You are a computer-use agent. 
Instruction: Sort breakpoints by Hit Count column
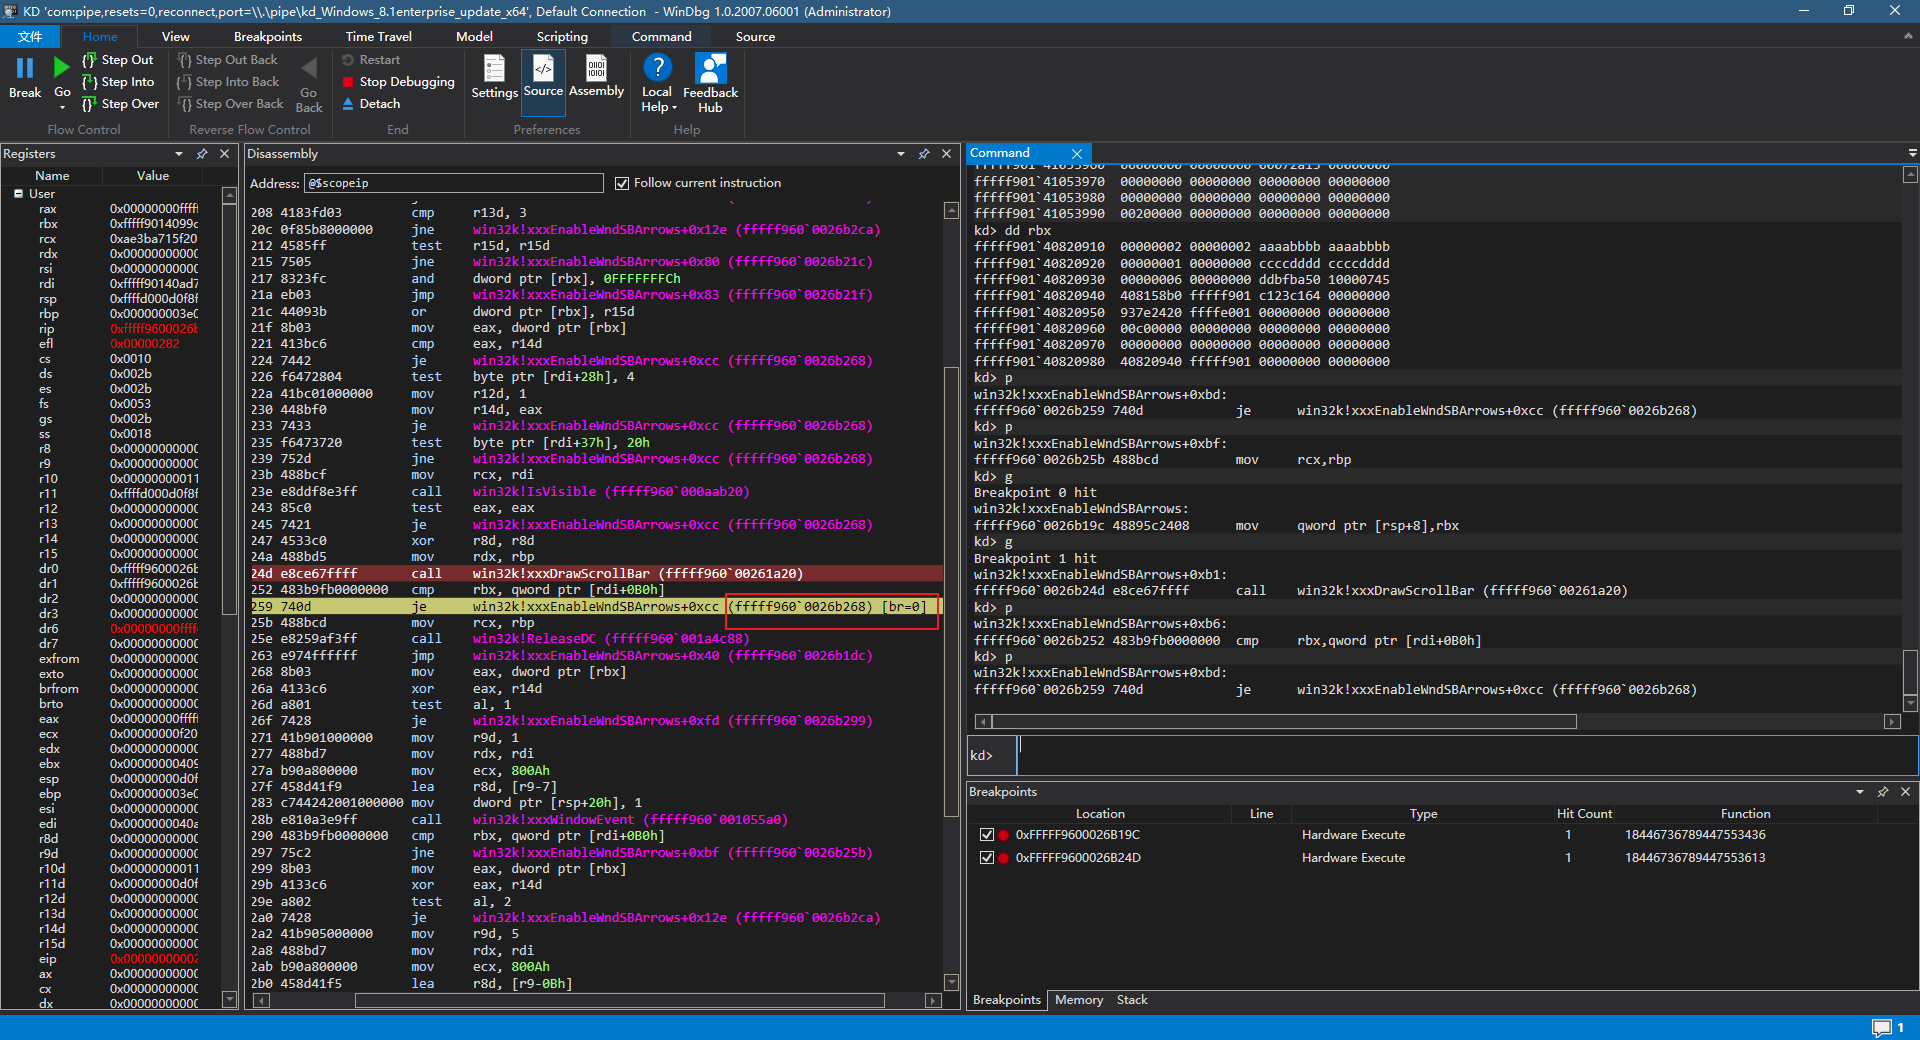(x=1584, y=814)
